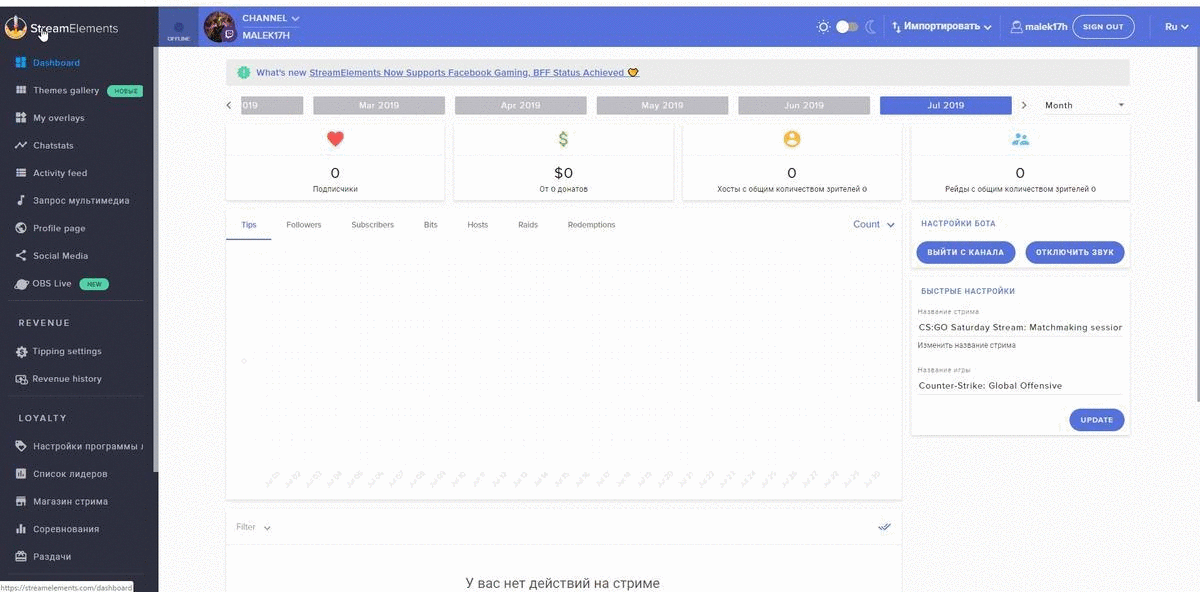Click the blue raids people icon
Screen dimensions: 1200x592
click(x=1020, y=139)
